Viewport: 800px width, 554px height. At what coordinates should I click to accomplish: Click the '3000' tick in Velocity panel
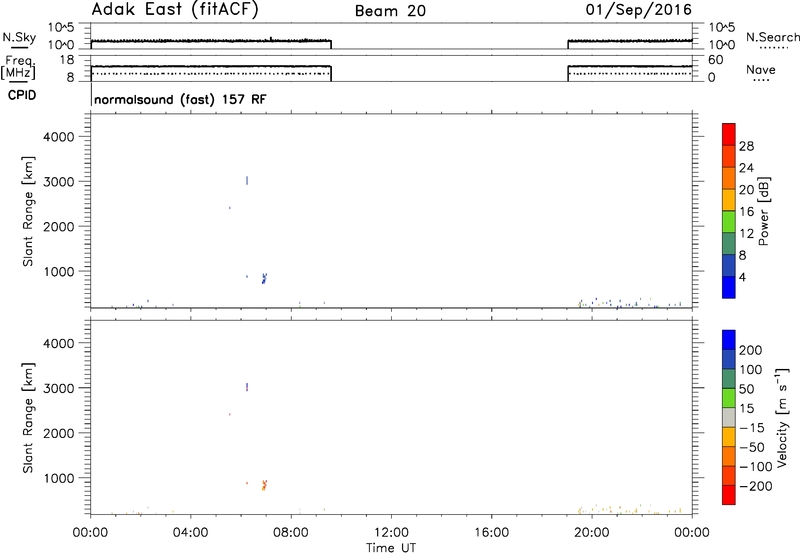(x=59, y=388)
